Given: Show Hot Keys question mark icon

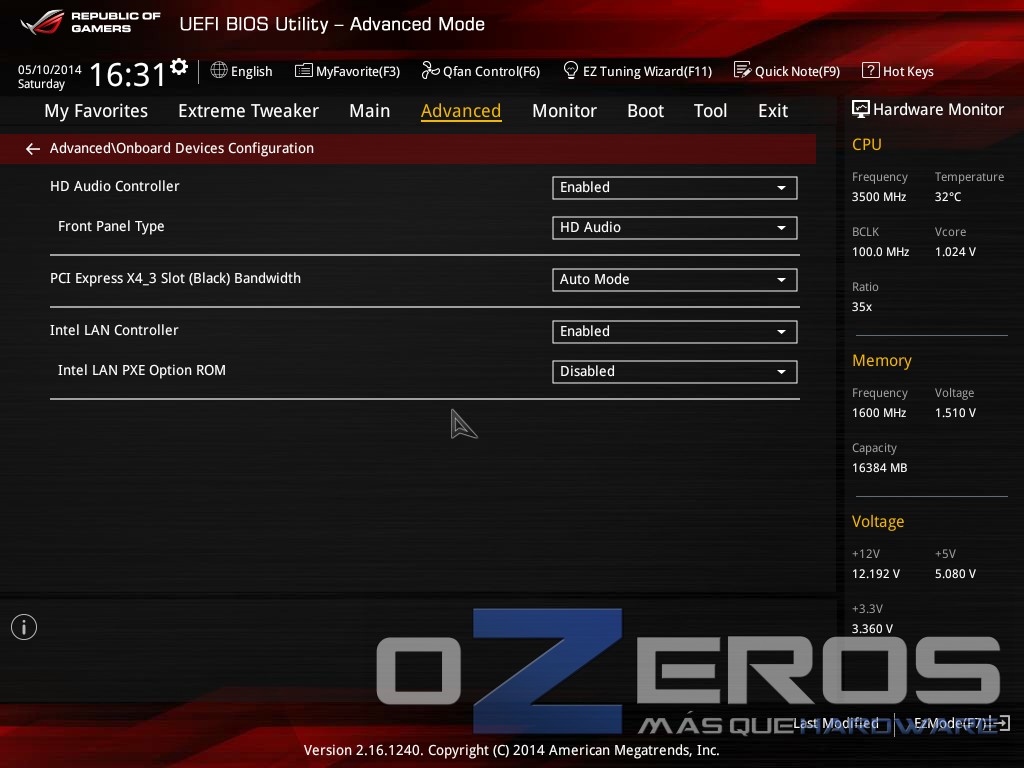Looking at the screenshot, I should click(x=871, y=70).
